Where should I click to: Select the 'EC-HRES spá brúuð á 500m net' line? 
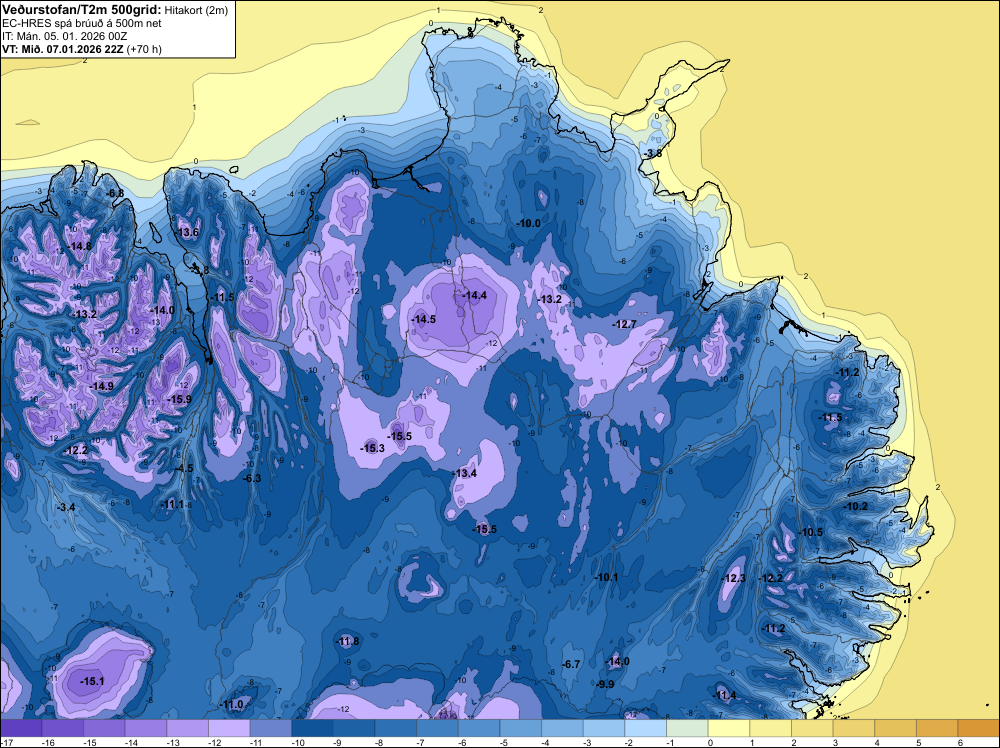(x=82, y=23)
